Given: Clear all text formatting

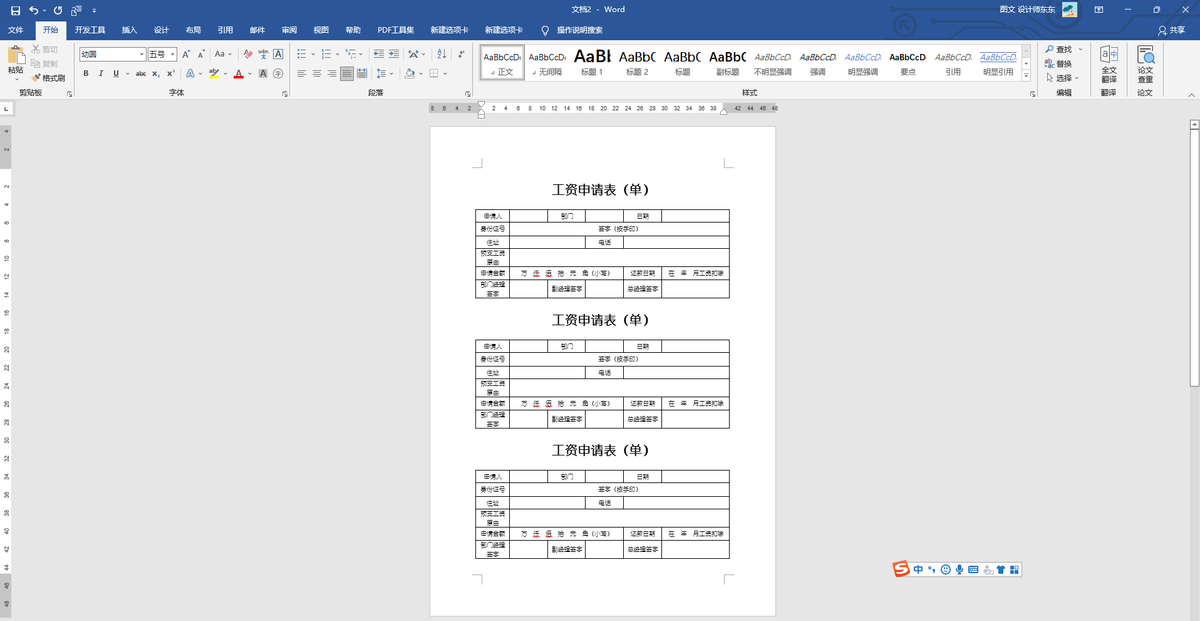Looking at the screenshot, I should (246, 55).
